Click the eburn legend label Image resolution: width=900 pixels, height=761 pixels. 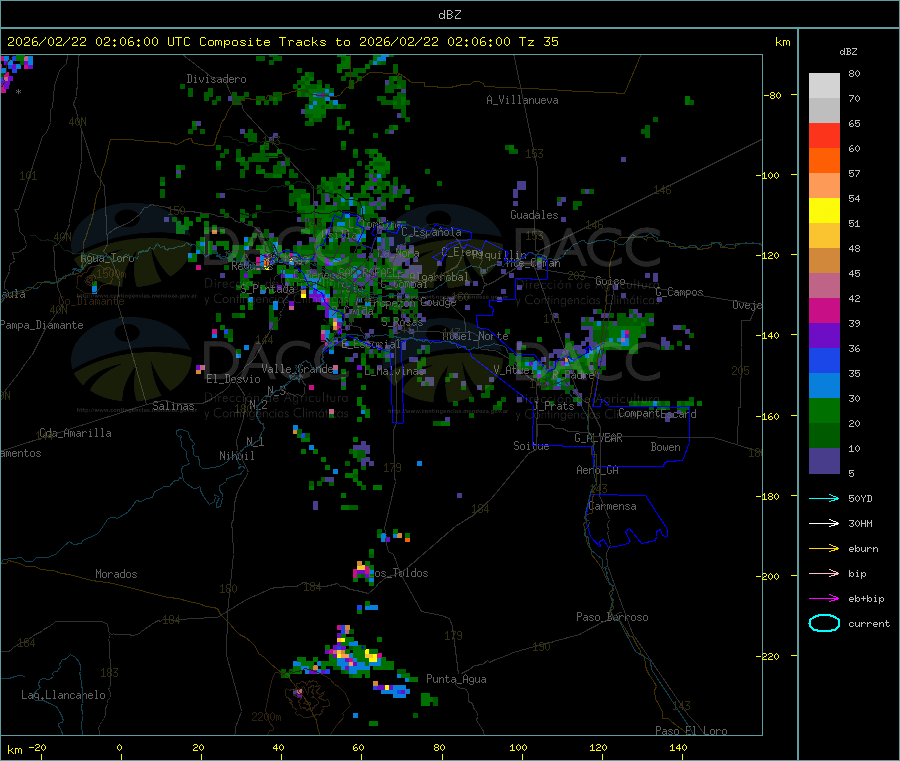tap(863, 549)
